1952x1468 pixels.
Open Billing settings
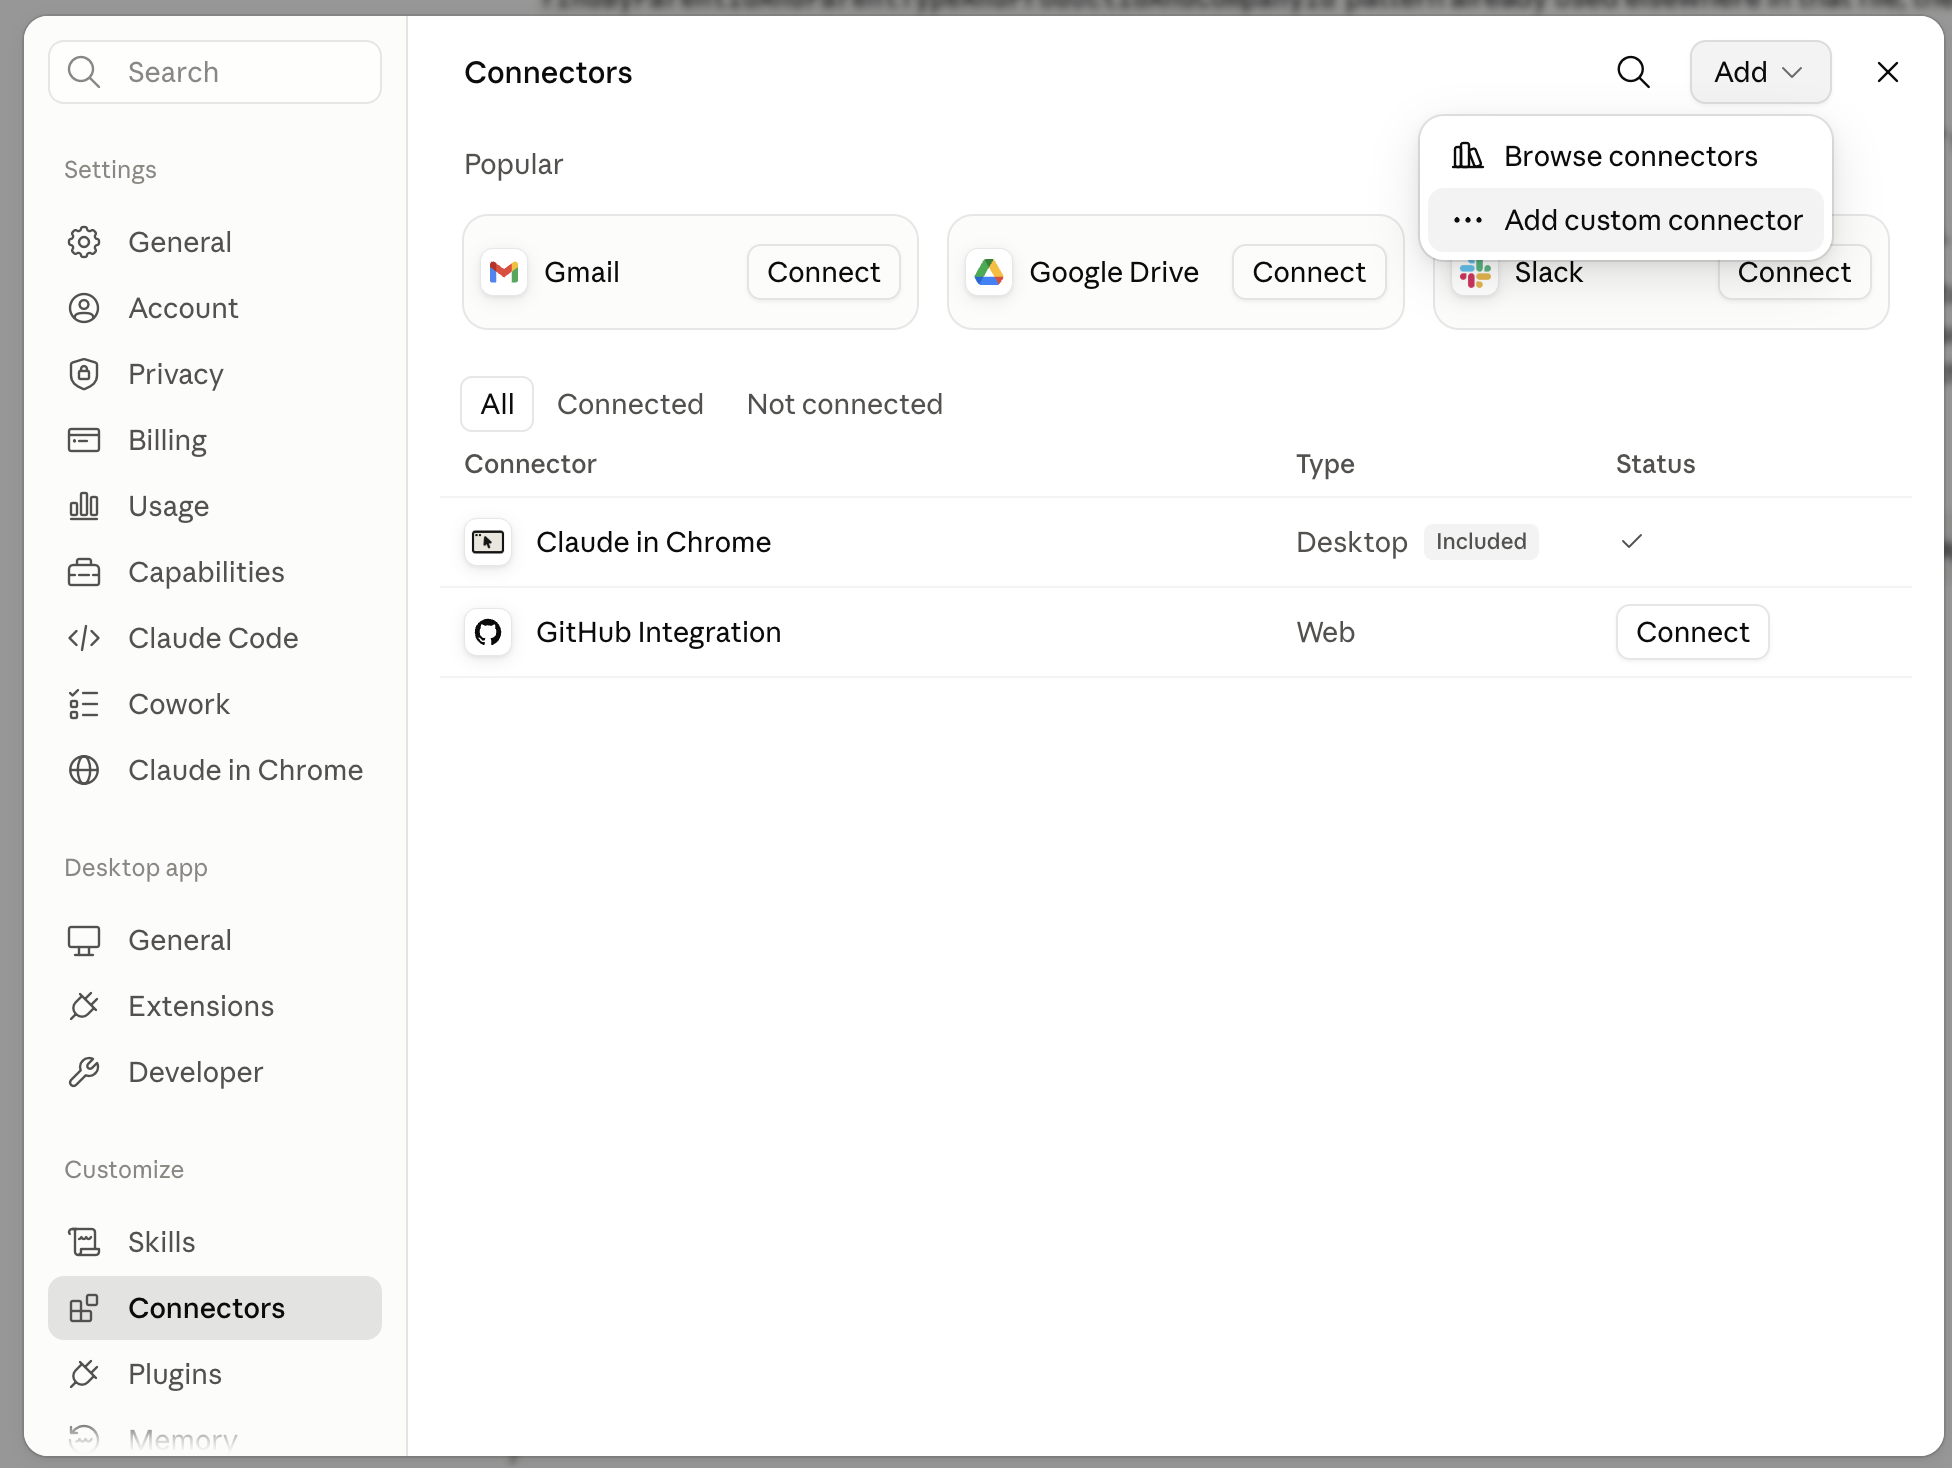(215, 440)
